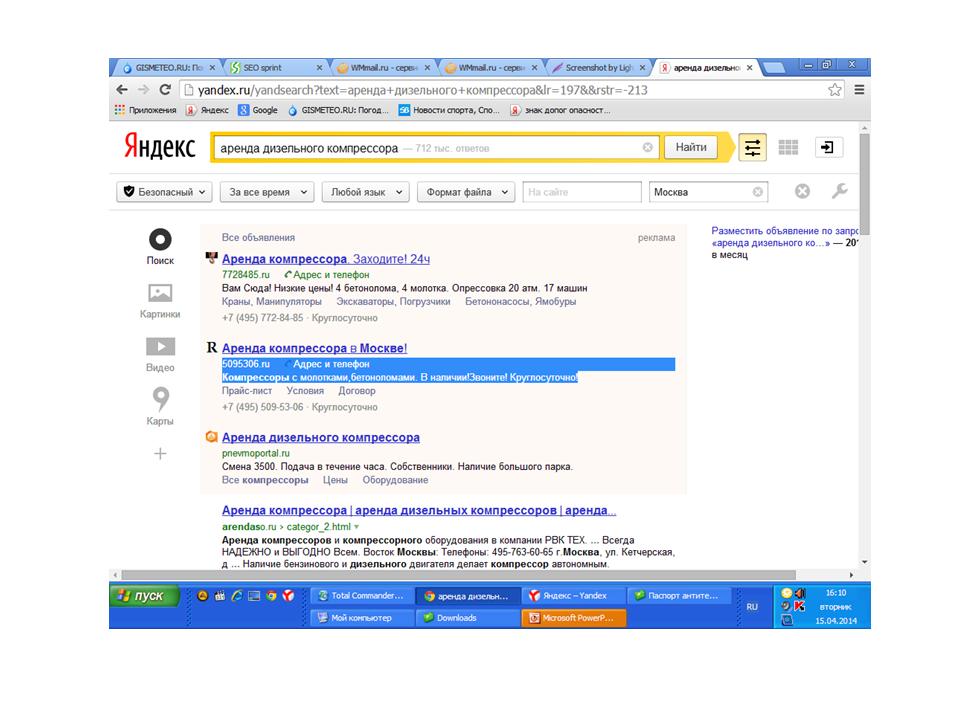The width and height of the screenshot is (960, 720).
Task: Reload the Yandex search page
Action: point(165,90)
